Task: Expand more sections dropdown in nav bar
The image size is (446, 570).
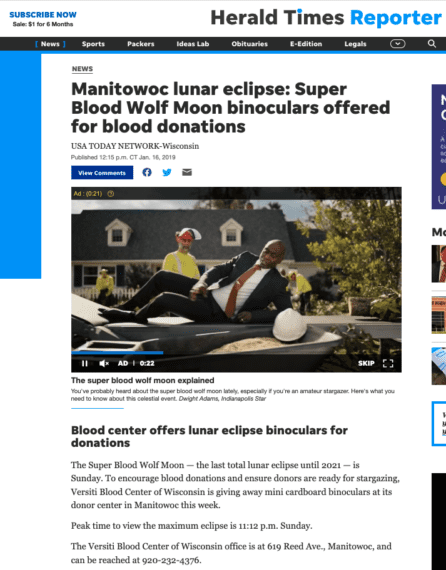Action: tap(398, 44)
